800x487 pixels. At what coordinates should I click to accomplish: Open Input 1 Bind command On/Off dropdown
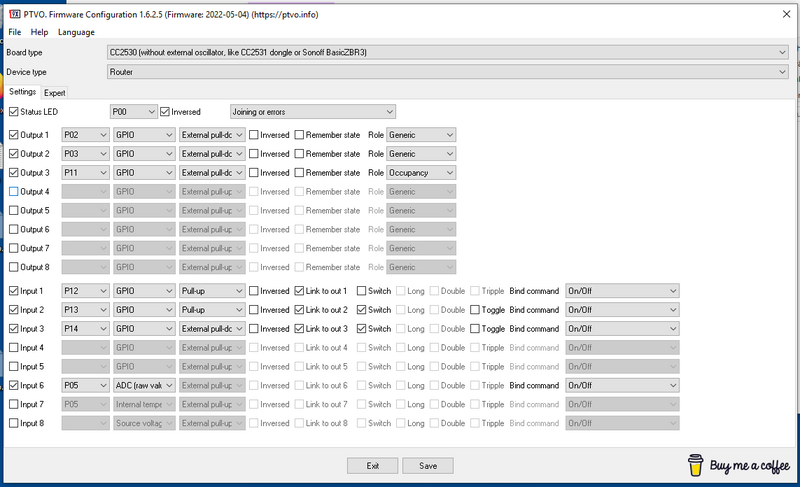[x=622, y=290]
